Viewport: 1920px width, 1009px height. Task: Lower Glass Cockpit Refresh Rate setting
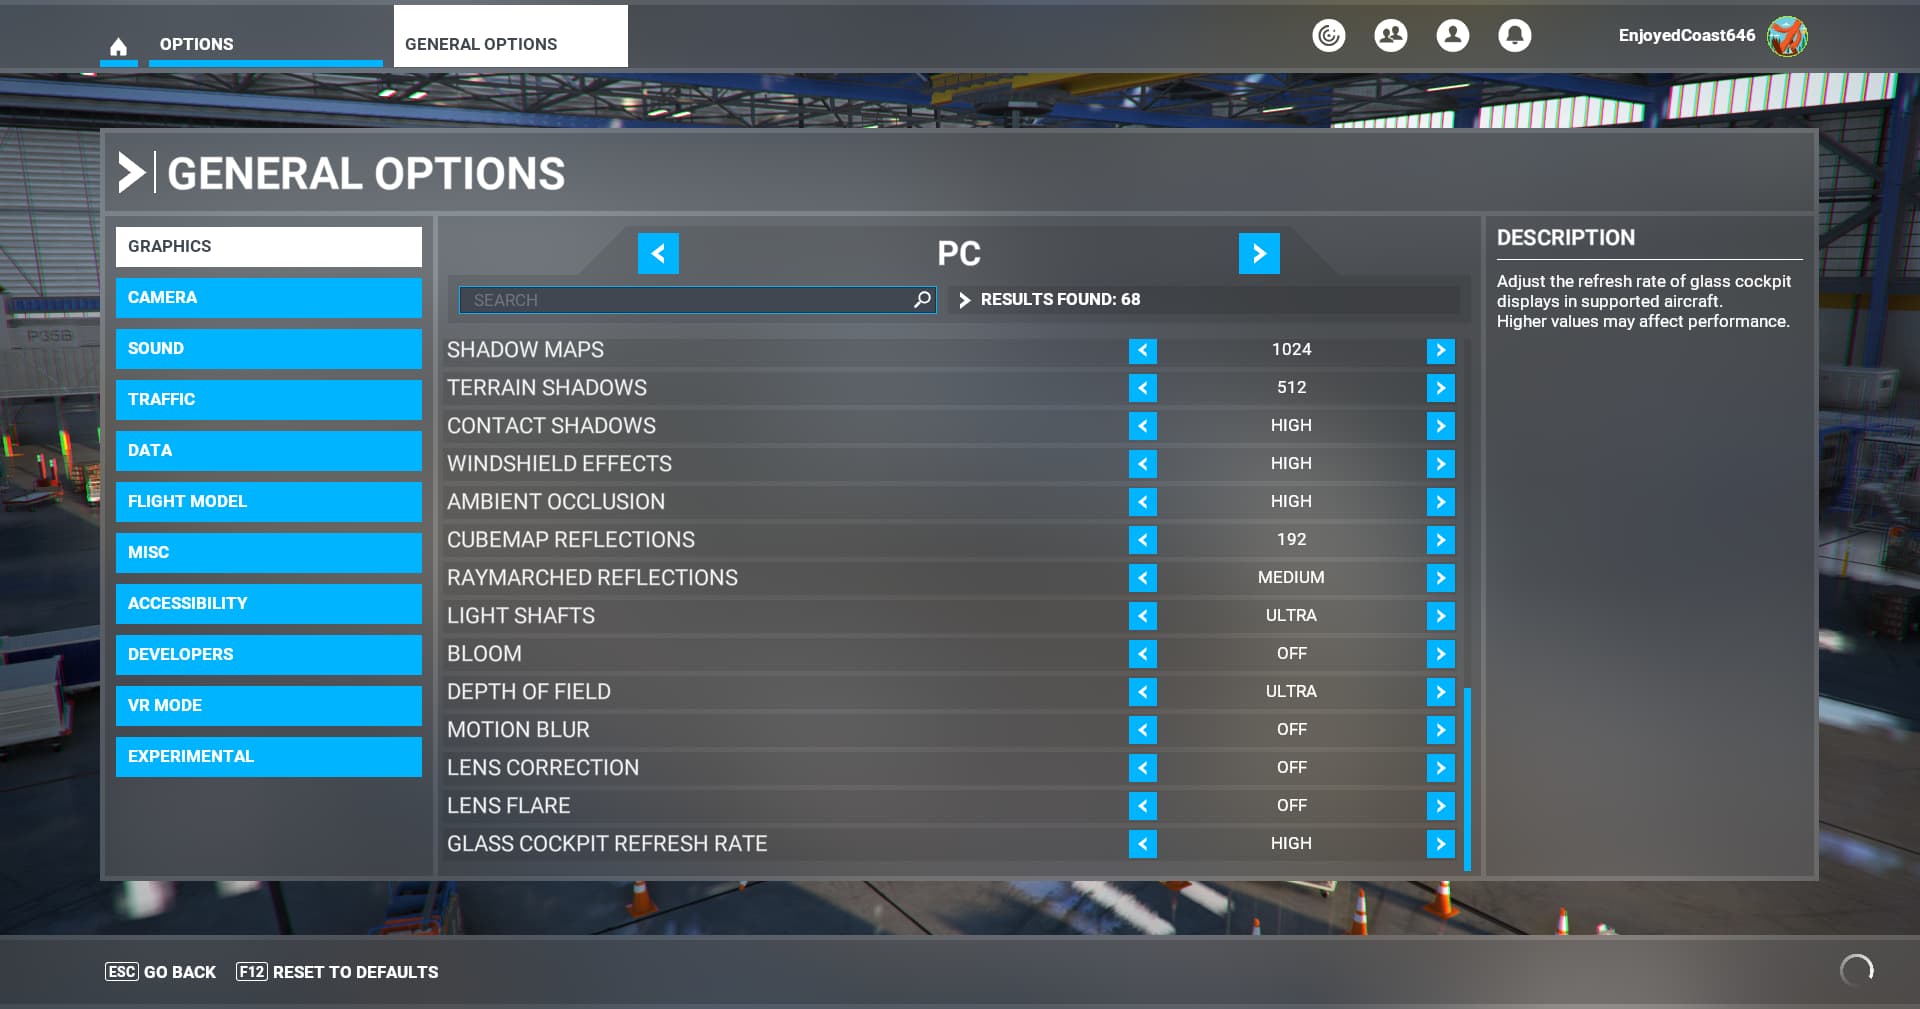(x=1143, y=844)
